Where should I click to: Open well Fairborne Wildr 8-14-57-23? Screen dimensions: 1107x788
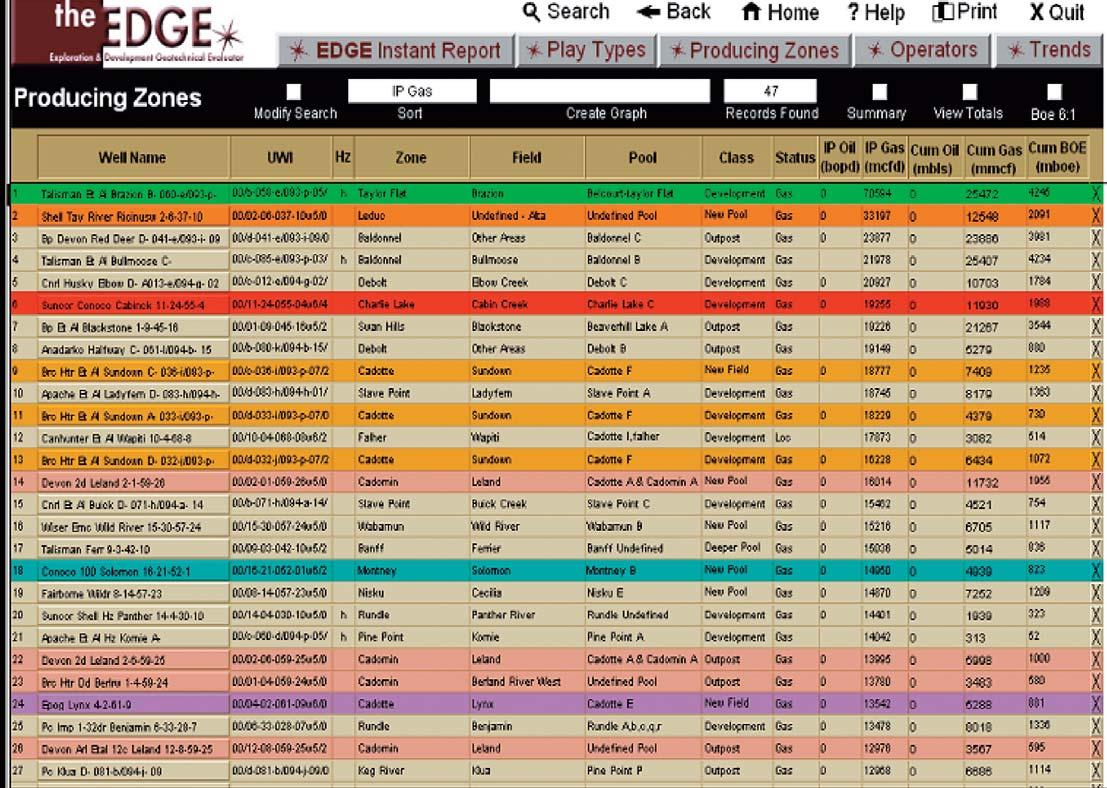click(x=133, y=594)
